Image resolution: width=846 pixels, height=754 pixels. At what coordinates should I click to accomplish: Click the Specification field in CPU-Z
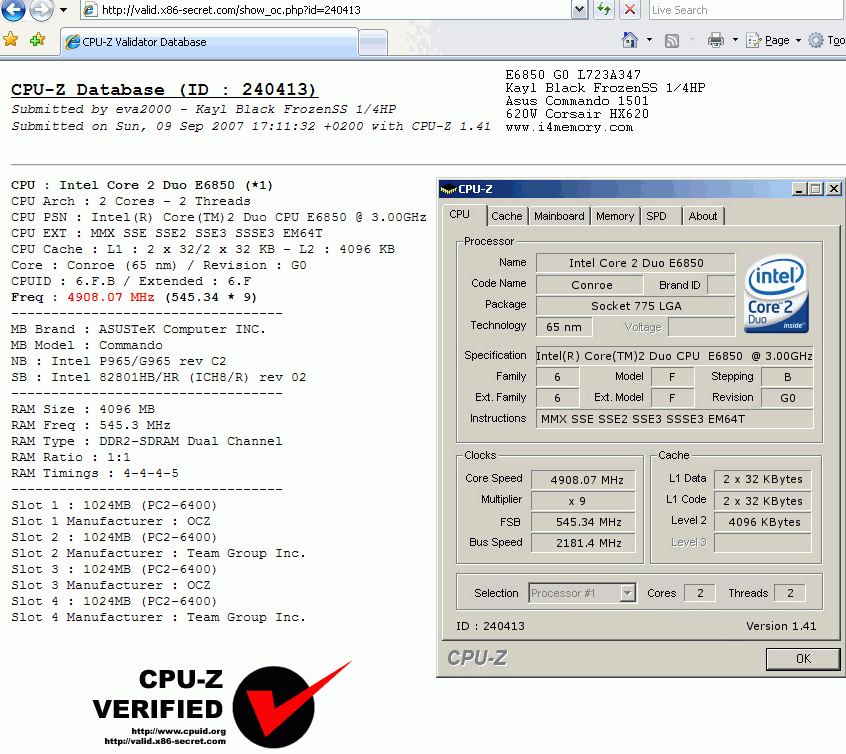674,356
